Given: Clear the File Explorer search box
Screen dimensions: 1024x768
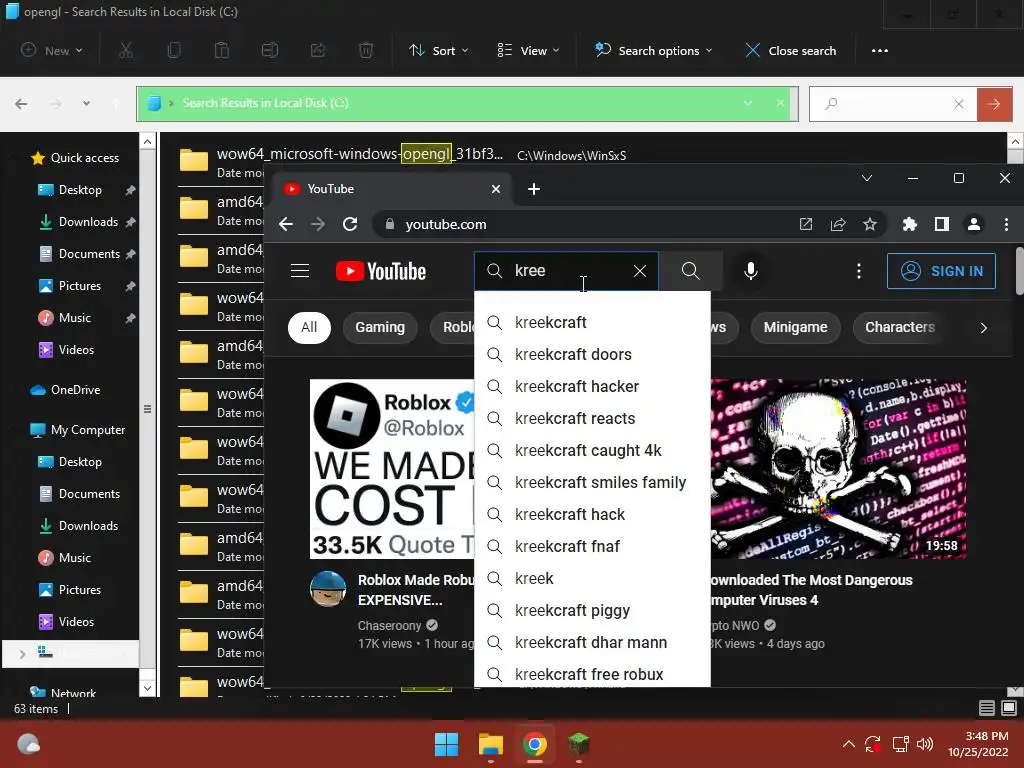Looking at the screenshot, I should coord(959,104).
